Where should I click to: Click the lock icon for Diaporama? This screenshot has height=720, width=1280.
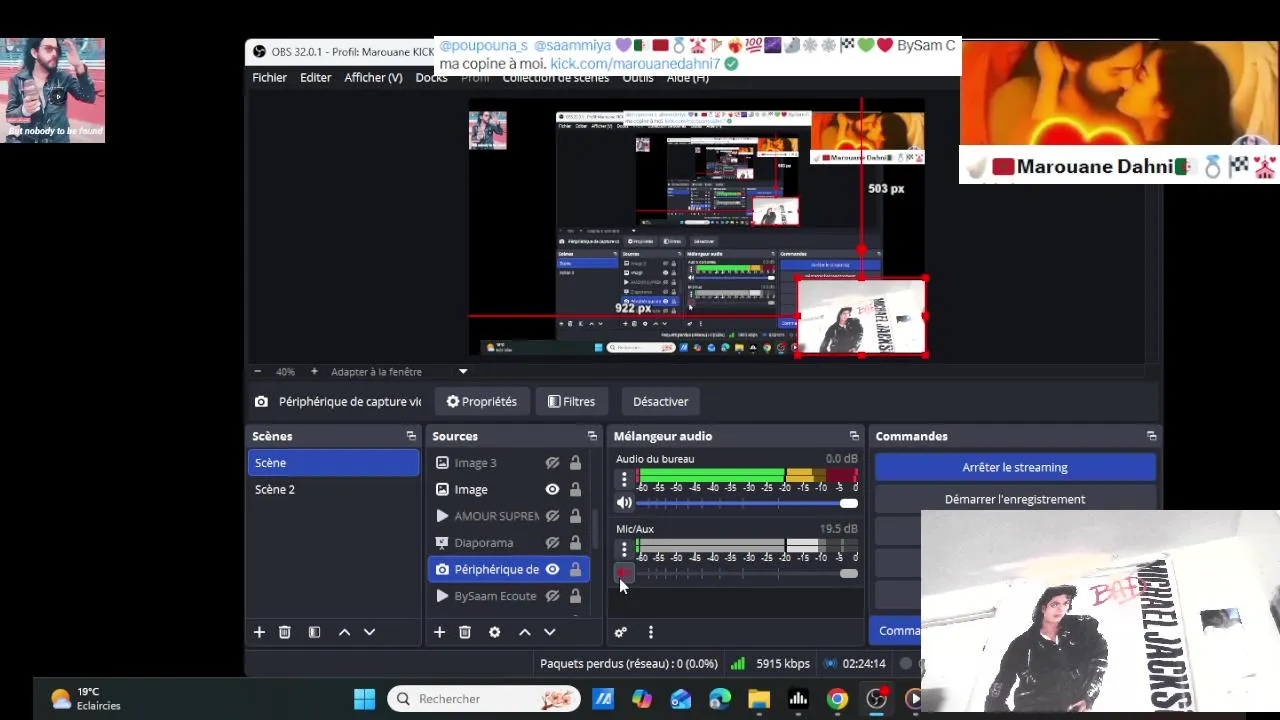point(575,543)
